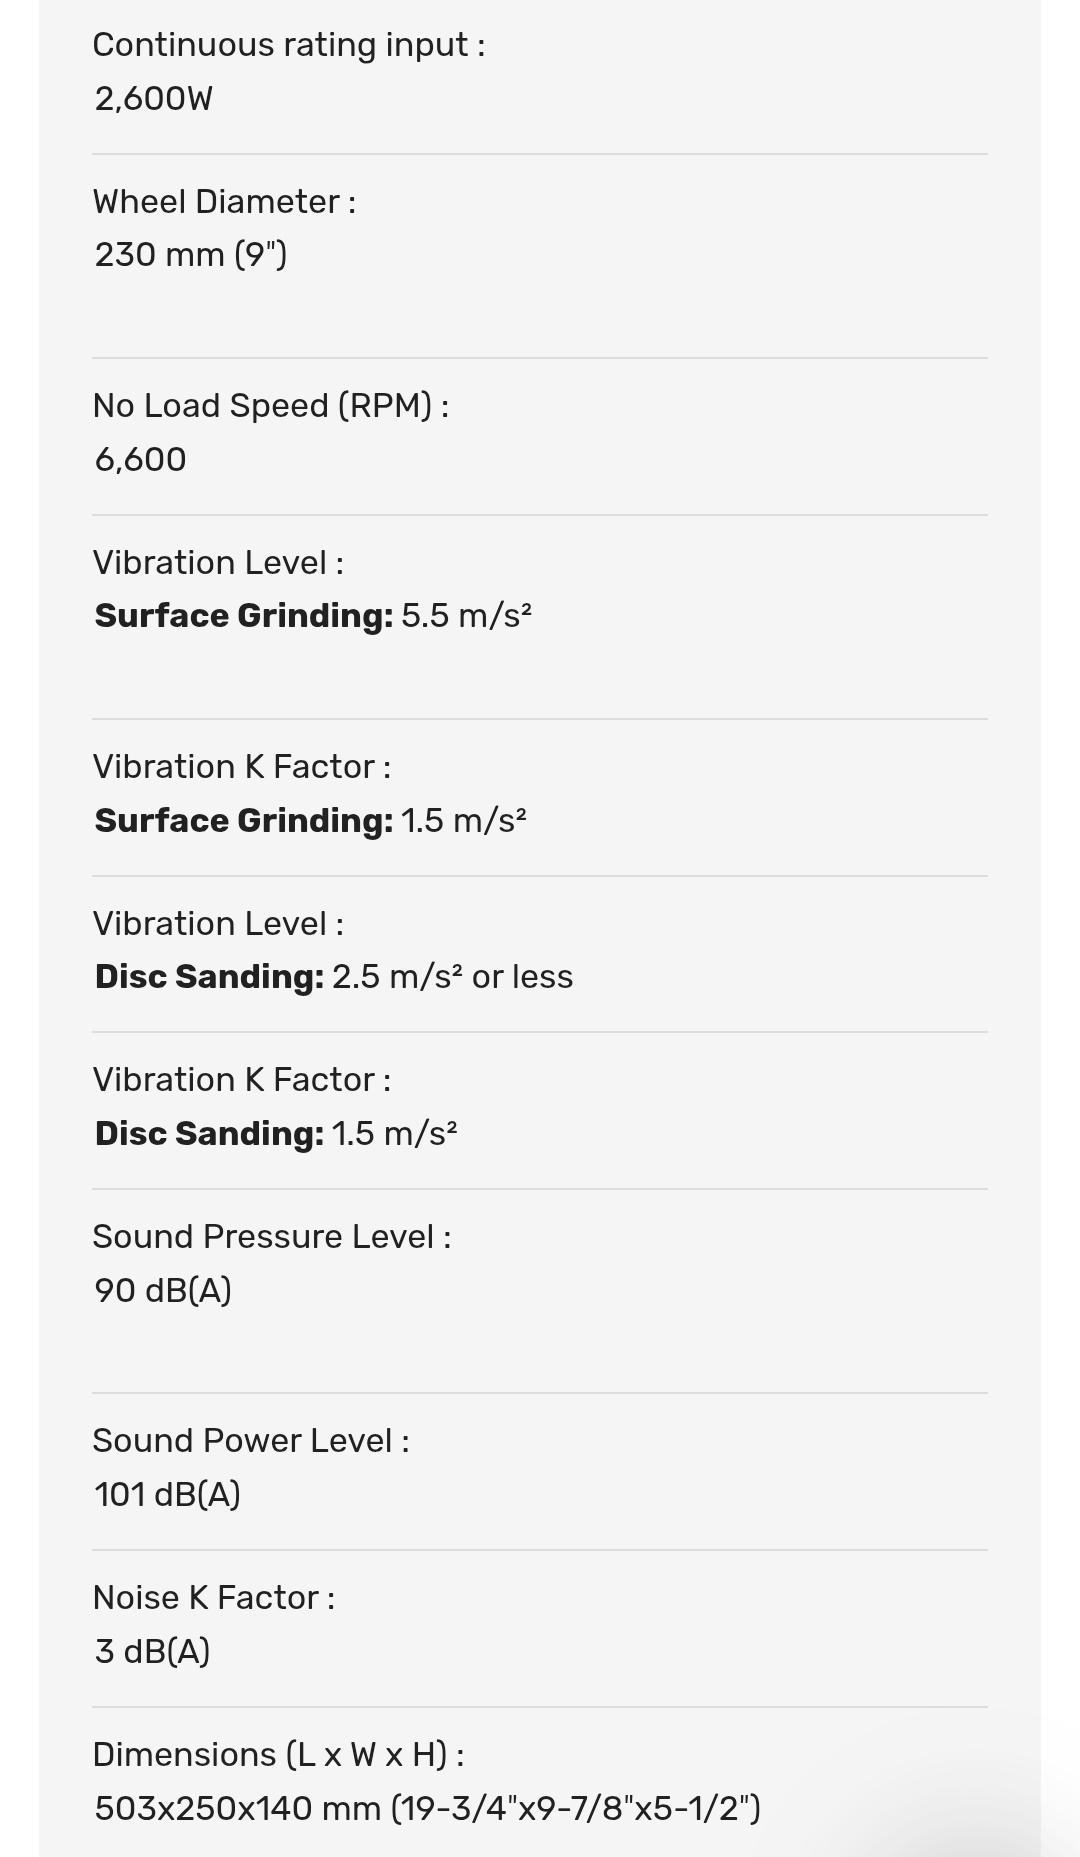Click the Surface Grinding 1.5 m/s² value
This screenshot has height=1857, width=1080.
coord(310,821)
